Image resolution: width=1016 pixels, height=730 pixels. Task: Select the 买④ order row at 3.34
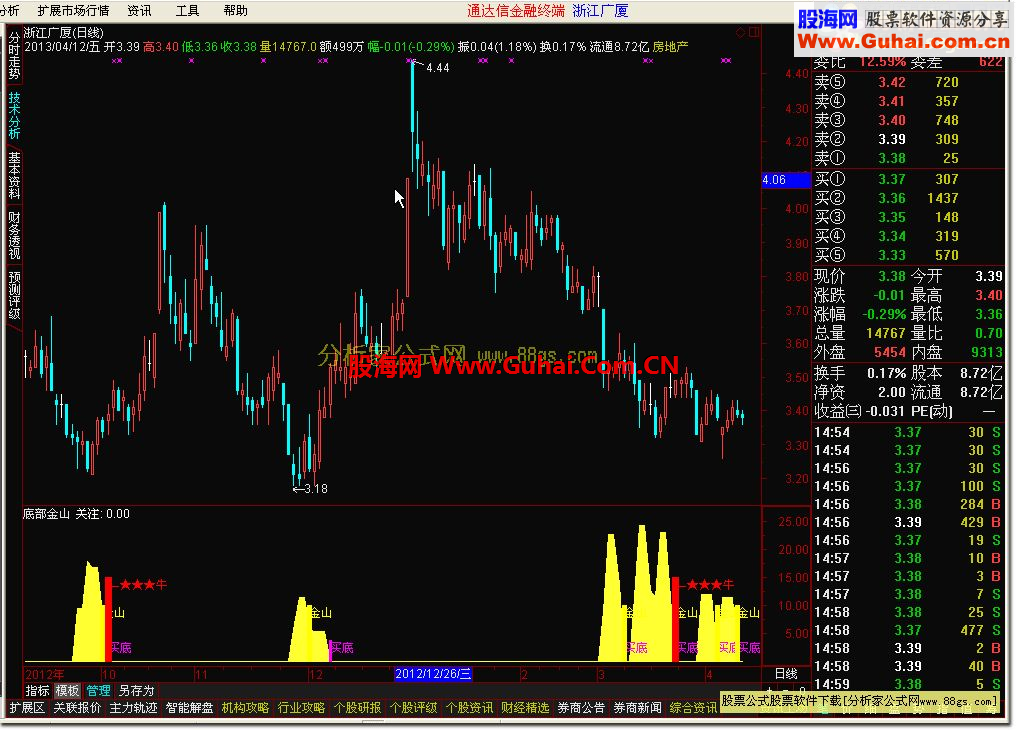[908, 236]
